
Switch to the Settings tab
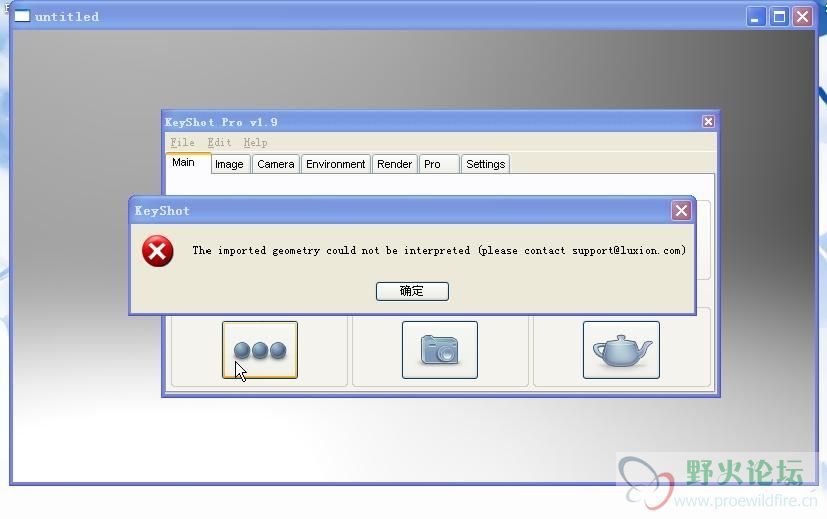point(485,164)
